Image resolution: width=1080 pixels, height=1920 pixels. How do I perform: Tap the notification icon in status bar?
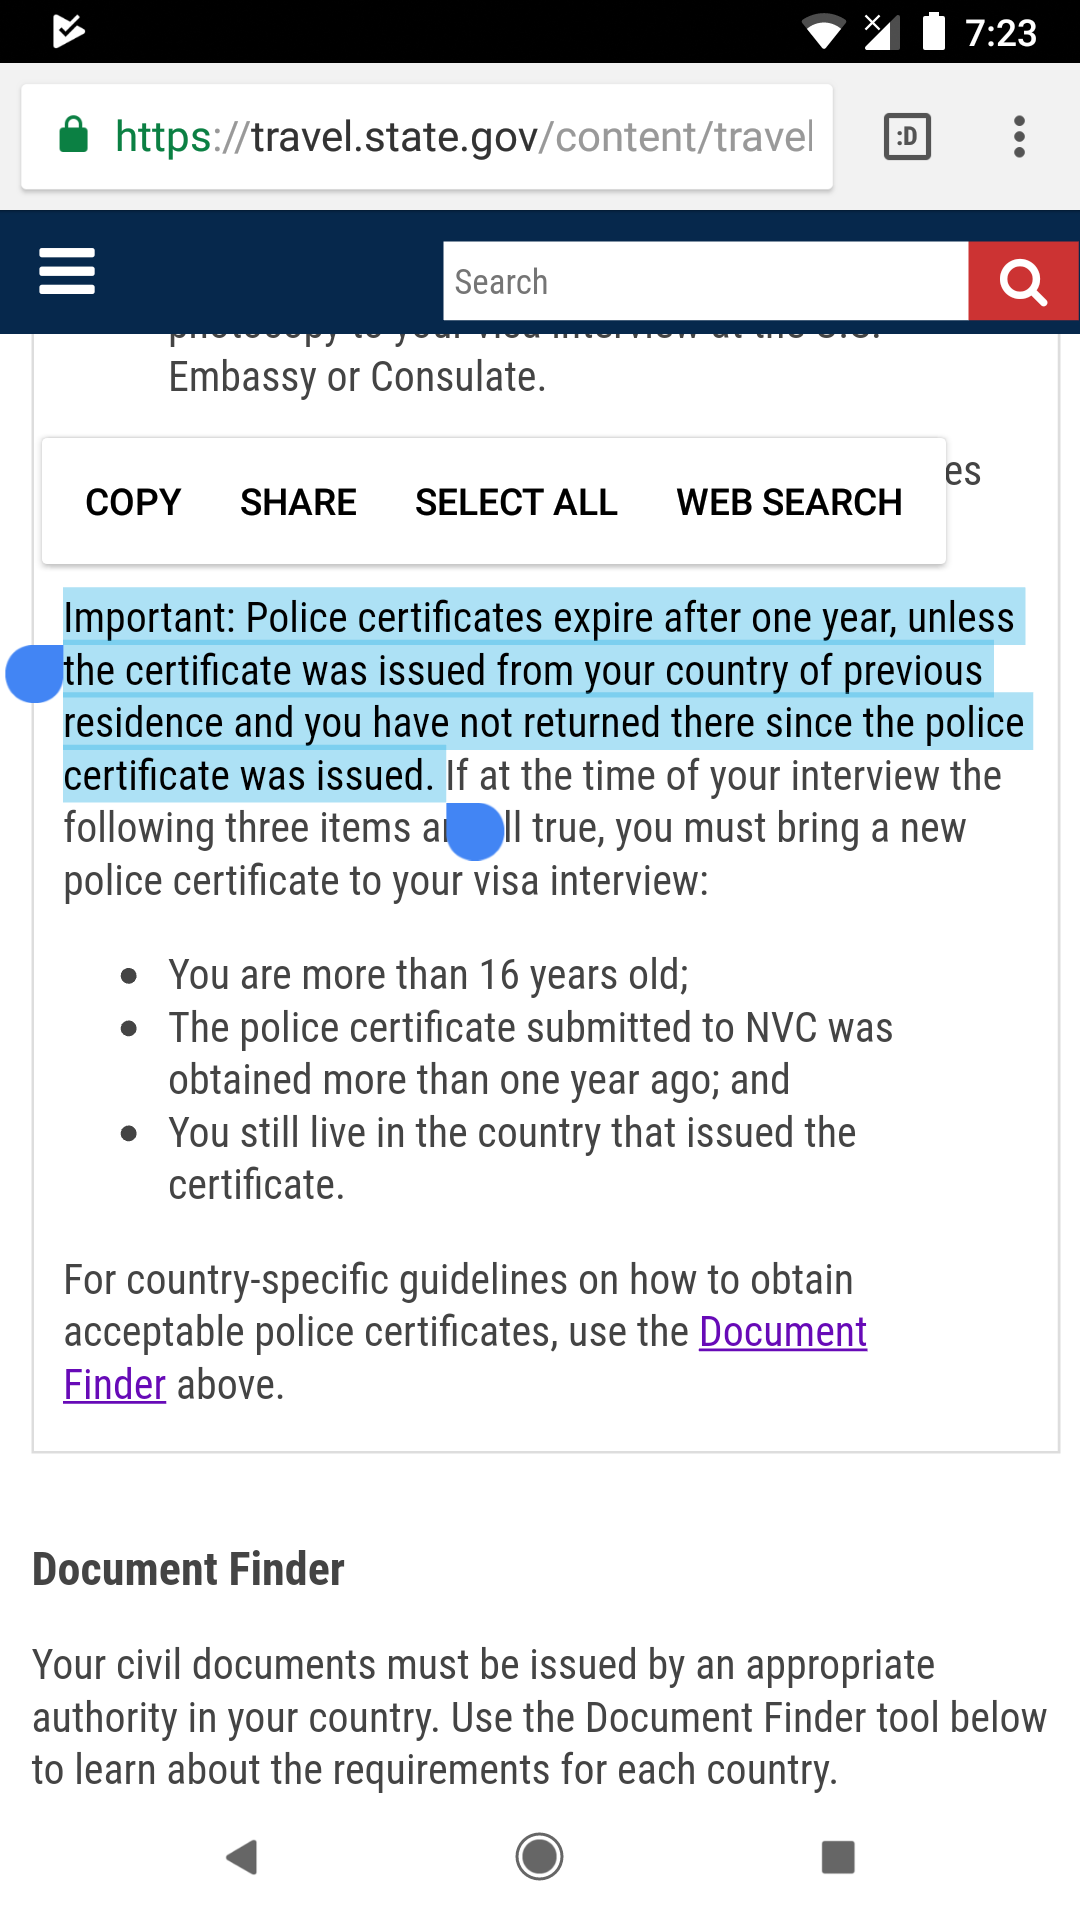(68, 31)
